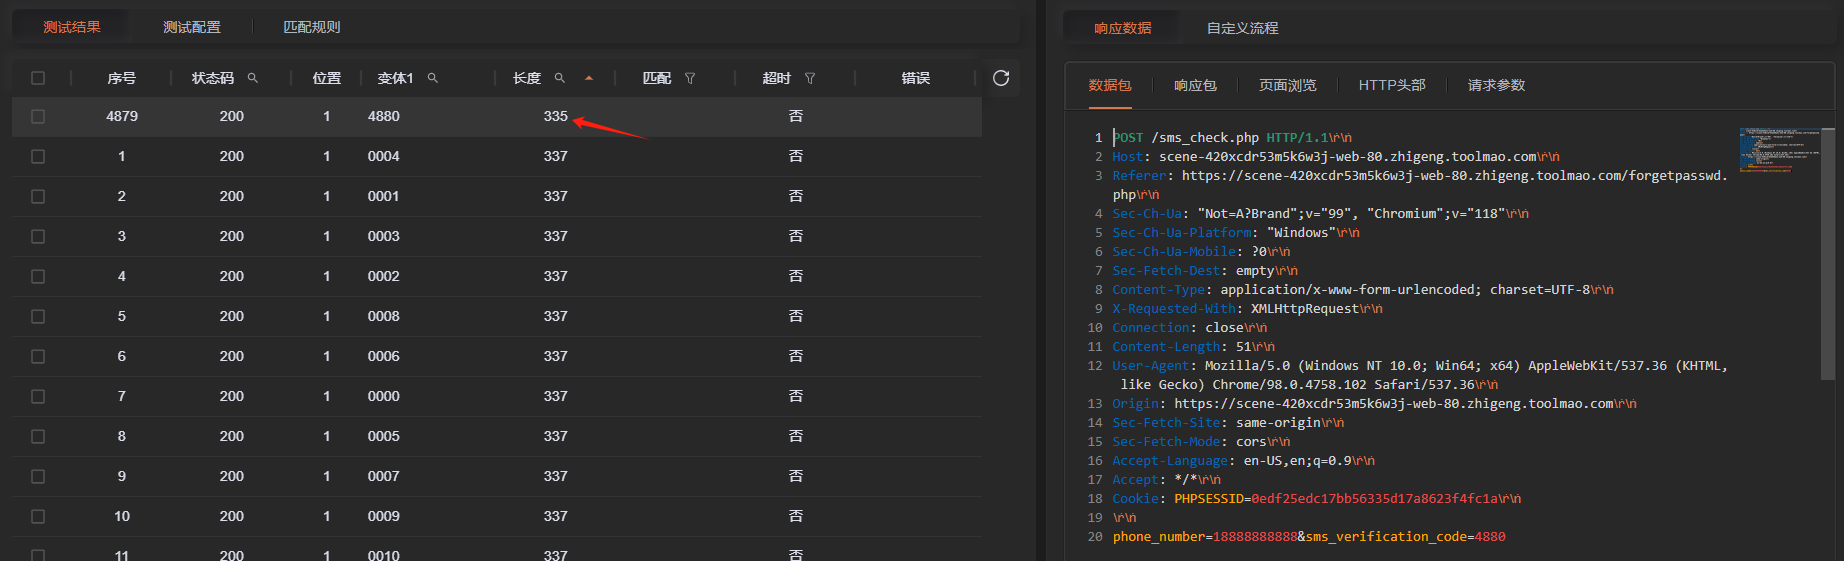The height and width of the screenshot is (561, 1844).
Task: Check the box for payload 0008 row
Action: coord(38,317)
